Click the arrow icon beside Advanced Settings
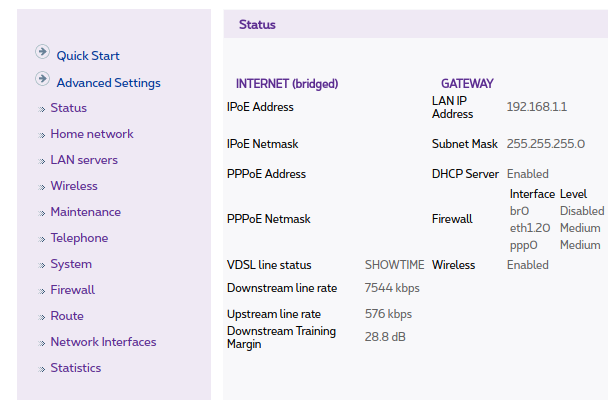Image resolution: width=608 pixels, height=400 pixels. [x=42, y=79]
